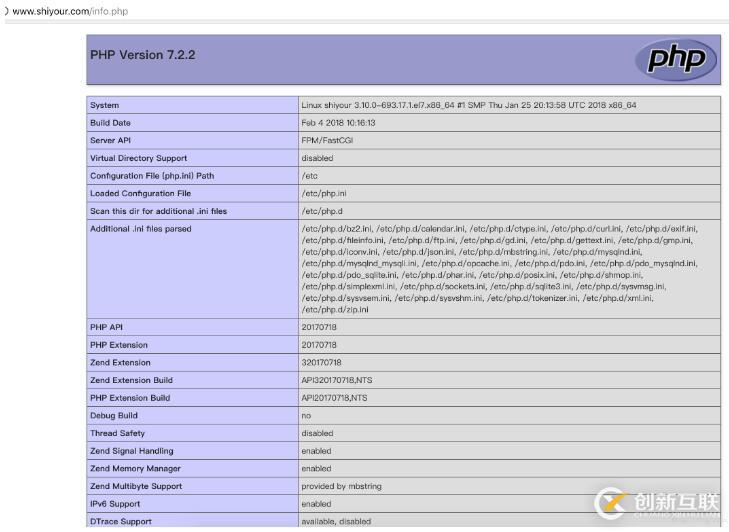Click the IPv6 Support label

(x=115, y=504)
